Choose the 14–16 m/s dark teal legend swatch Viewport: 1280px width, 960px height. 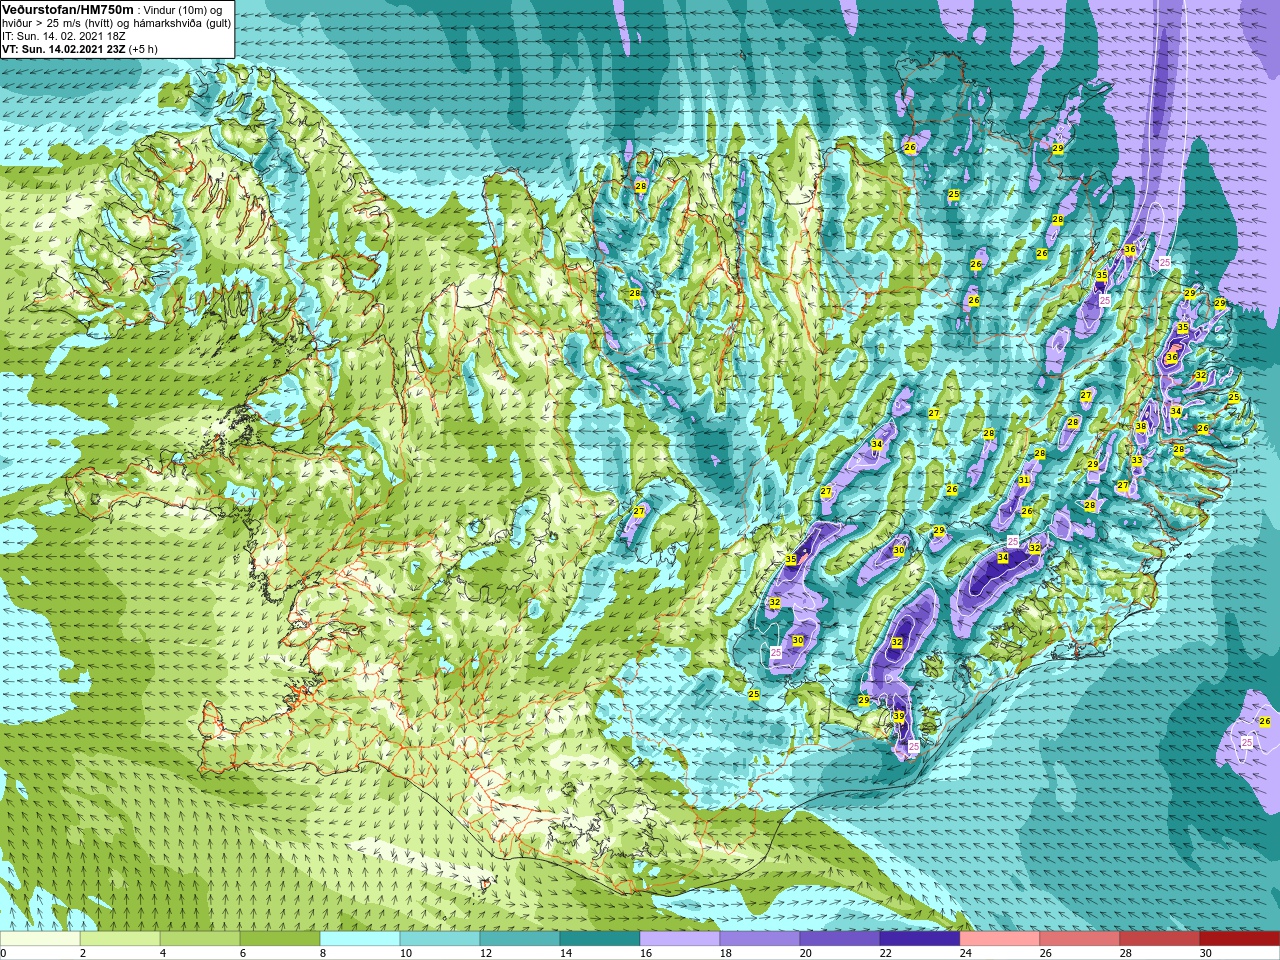pyautogui.click(x=600, y=939)
